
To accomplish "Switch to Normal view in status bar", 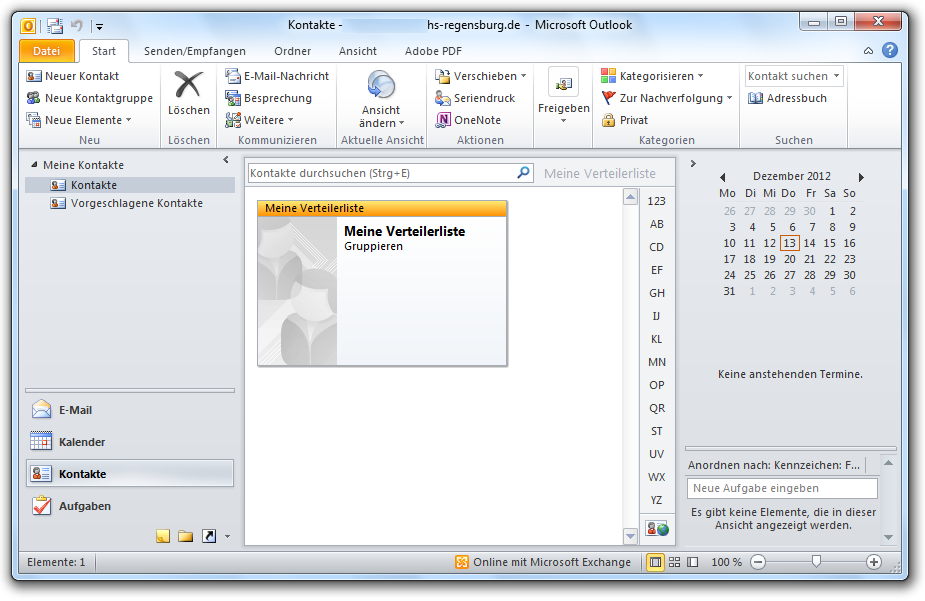I will 655,562.
